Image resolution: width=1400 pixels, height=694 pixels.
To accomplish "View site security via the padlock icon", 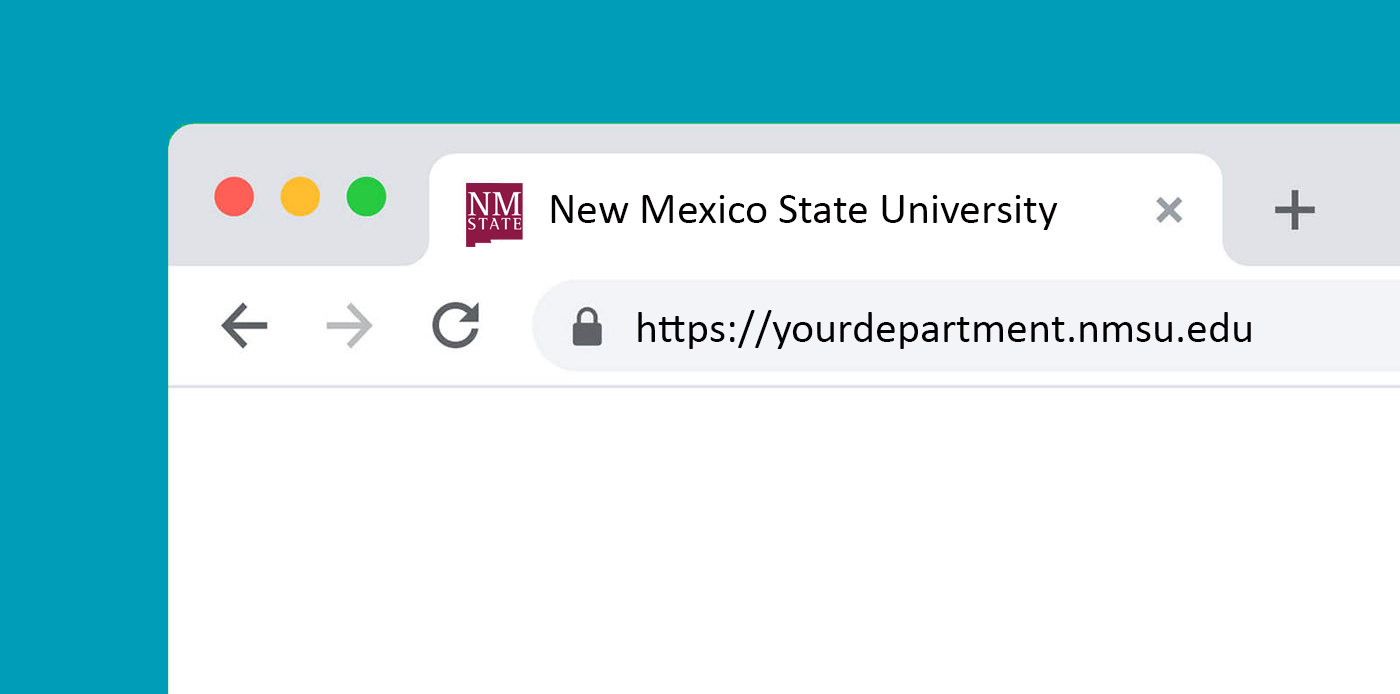I will tap(587, 326).
